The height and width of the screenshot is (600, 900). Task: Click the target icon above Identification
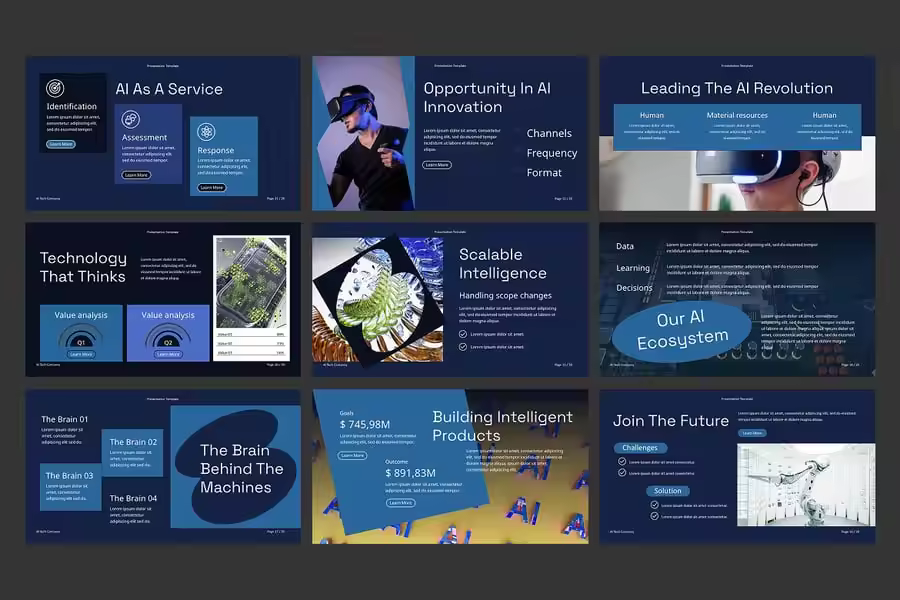pyautogui.click(x=56, y=88)
